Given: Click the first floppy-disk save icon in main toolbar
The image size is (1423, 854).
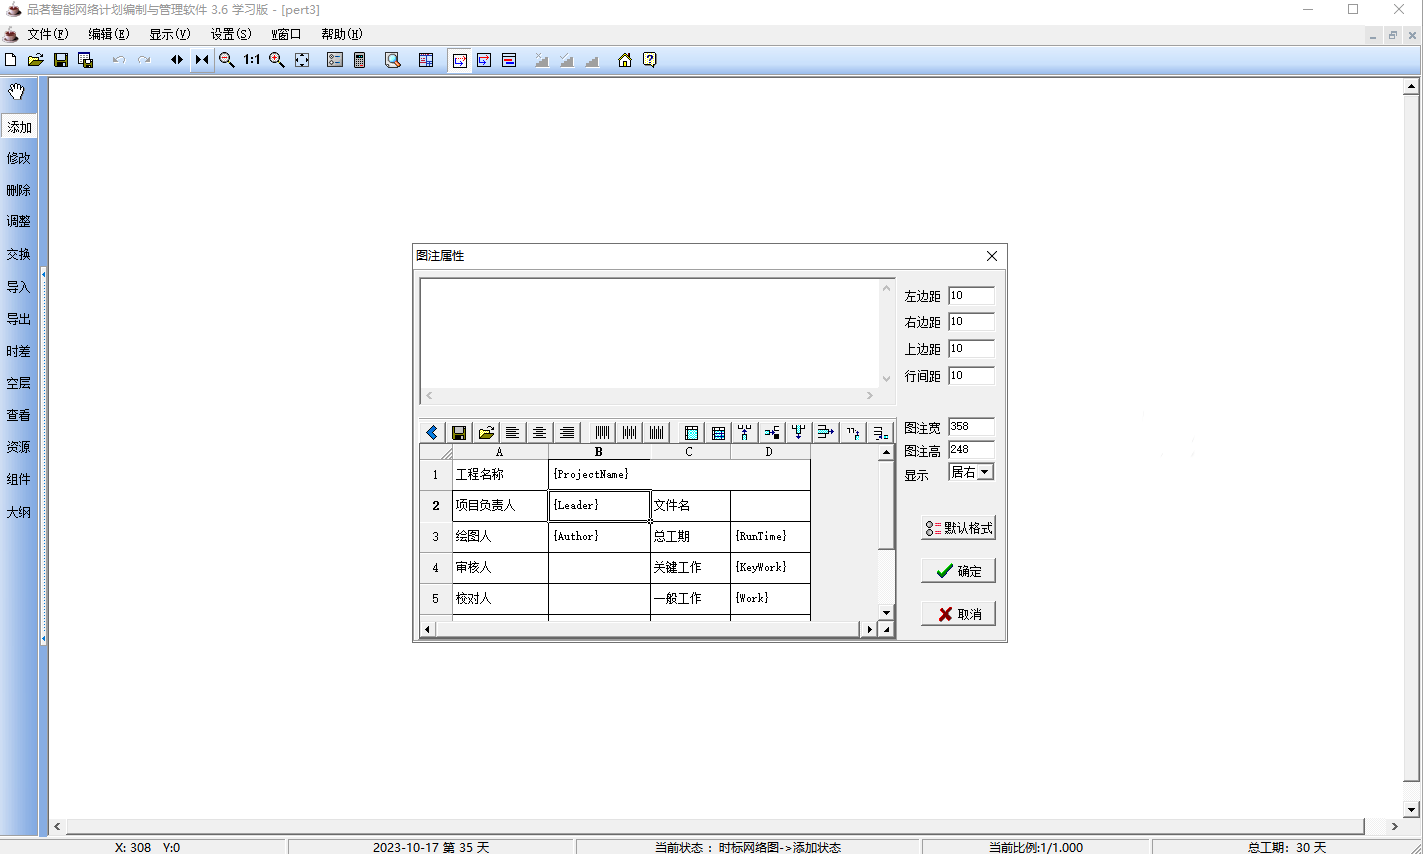Looking at the screenshot, I should pyautogui.click(x=61, y=60).
